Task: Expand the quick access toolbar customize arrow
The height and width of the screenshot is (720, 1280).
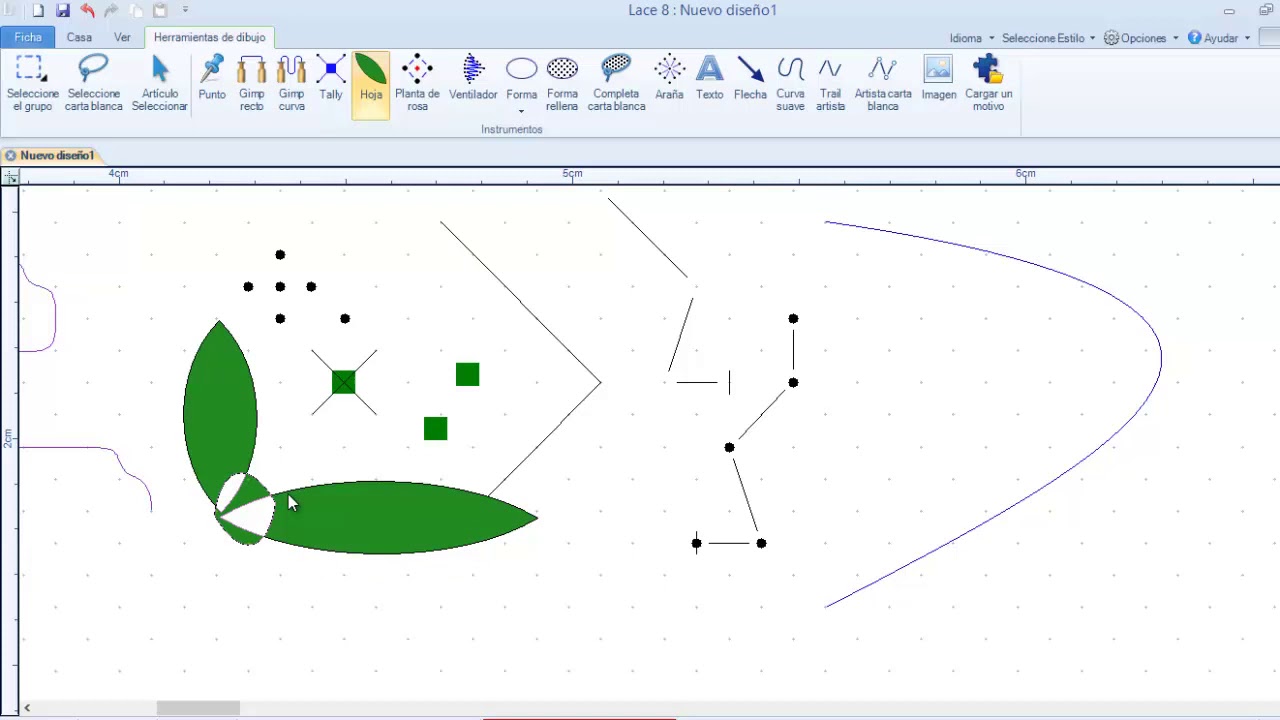Action: click(x=185, y=10)
